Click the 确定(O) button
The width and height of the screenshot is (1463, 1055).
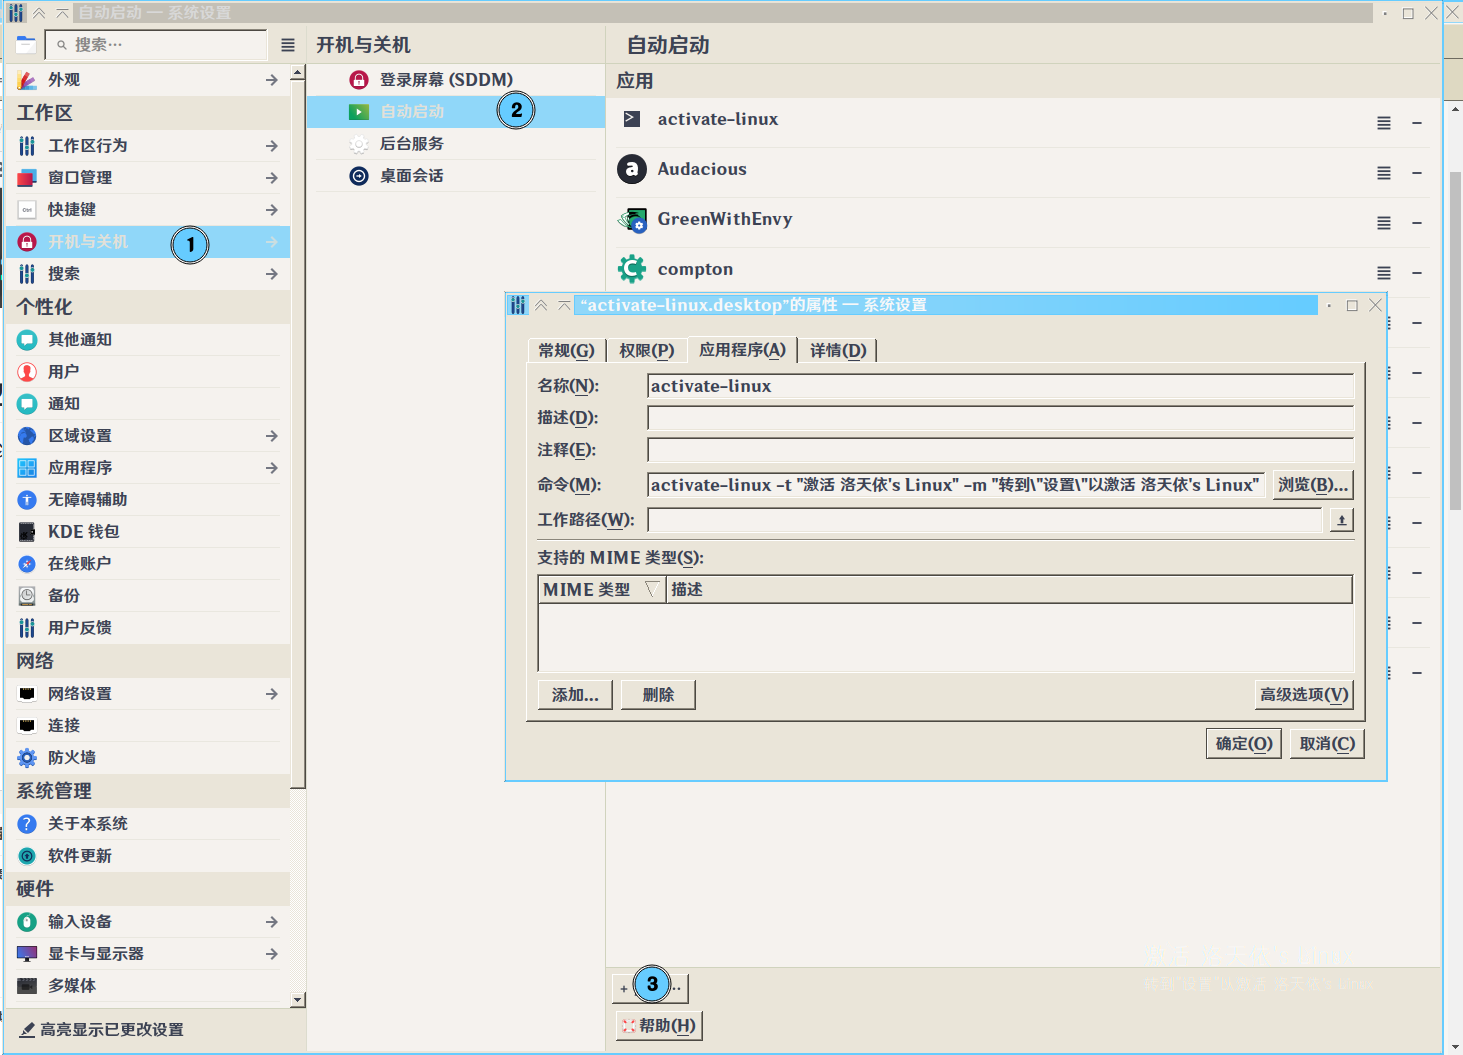(x=1243, y=744)
